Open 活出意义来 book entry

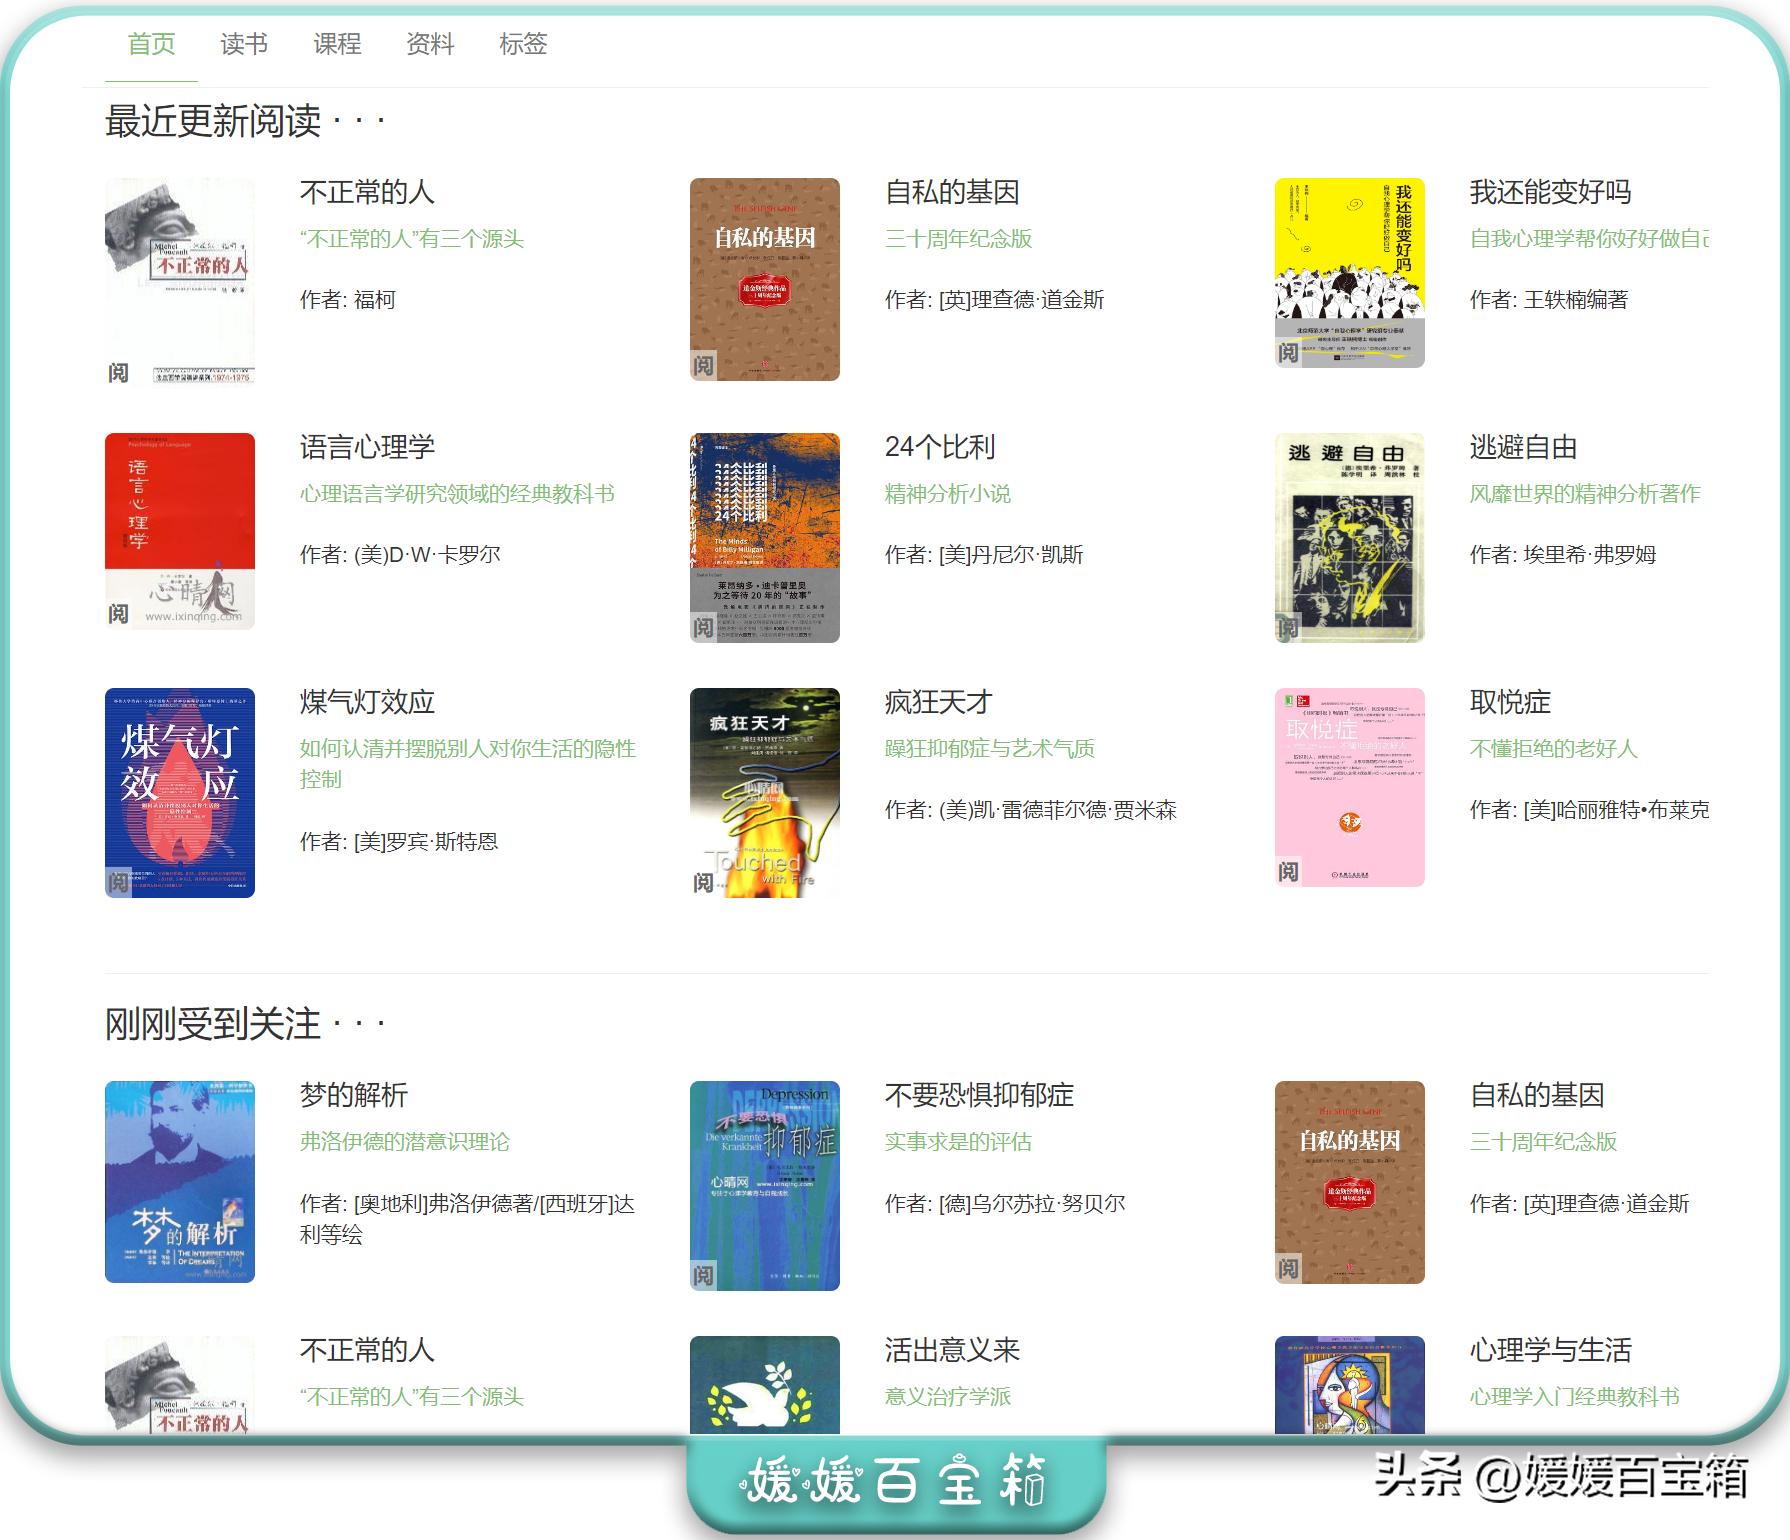point(951,1350)
